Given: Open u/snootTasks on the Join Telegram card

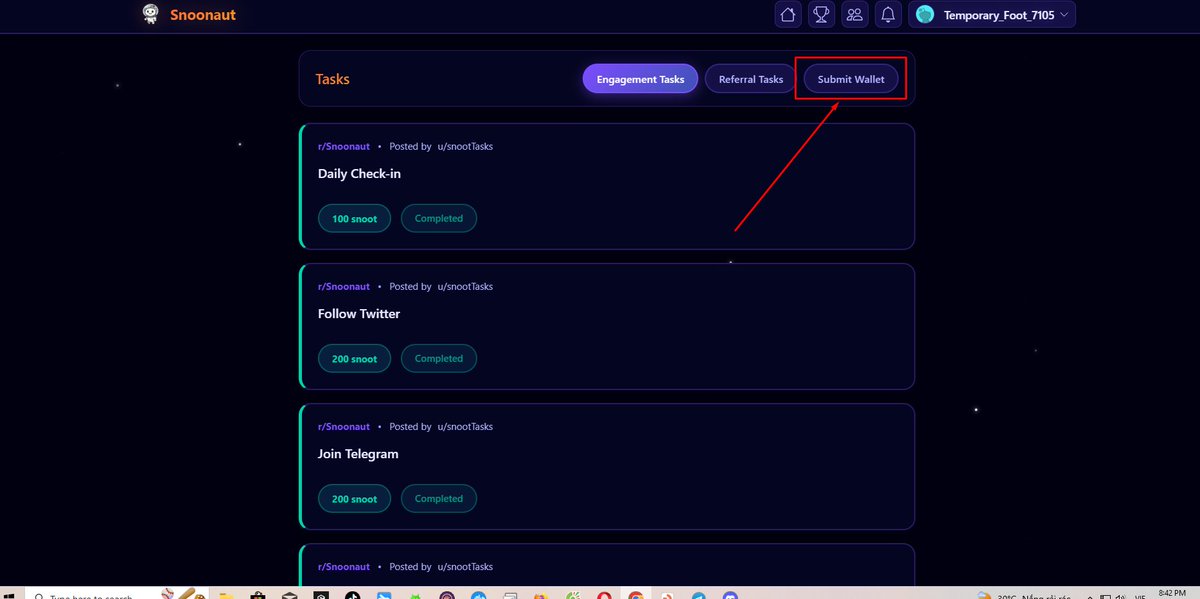Looking at the screenshot, I should point(465,426).
